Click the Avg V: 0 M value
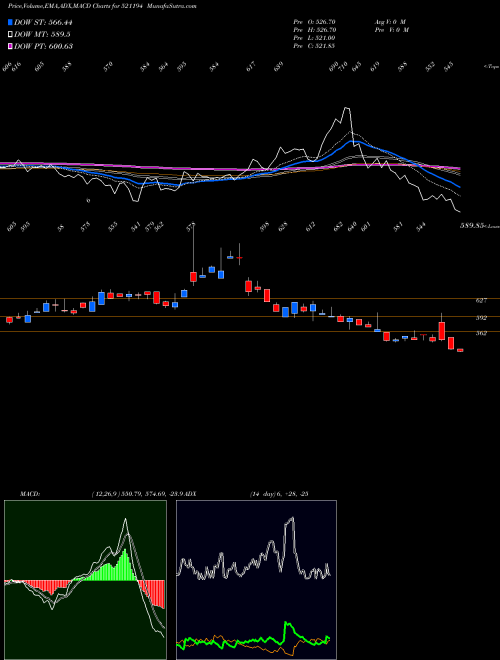The image size is (500, 660). [391, 22]
